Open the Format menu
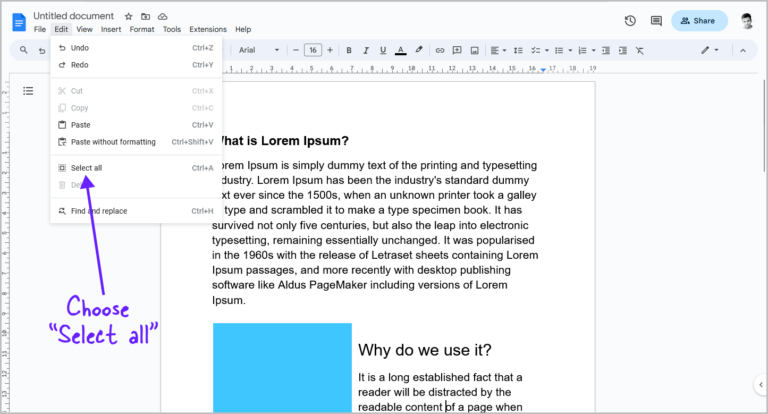Image resolution: width=768 pixels, height=414 pixels. [x=142, y=29]
